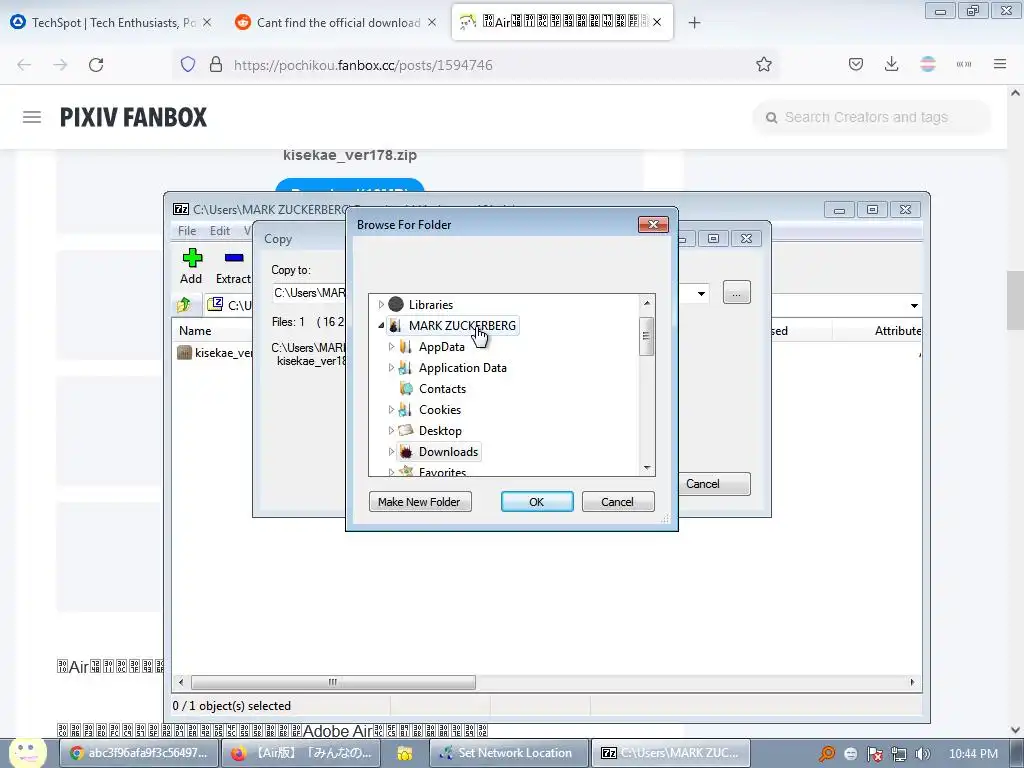Click the browse (...) button in Copy dialog
Viewport: 1024px width, 768px height.
tap(737, 293)
